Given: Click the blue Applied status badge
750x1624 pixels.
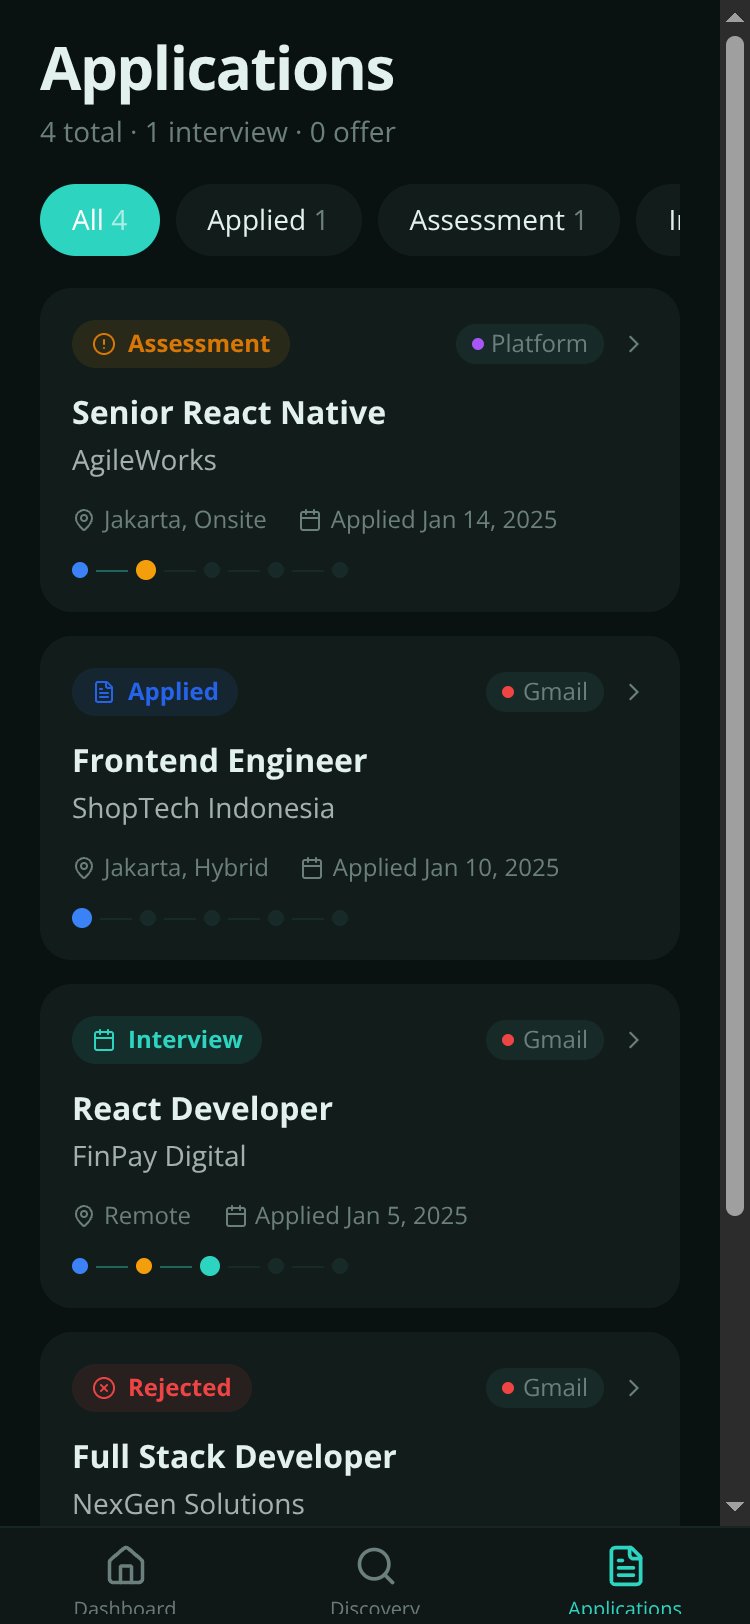Looking at the screenshot, I should (155, 692).
